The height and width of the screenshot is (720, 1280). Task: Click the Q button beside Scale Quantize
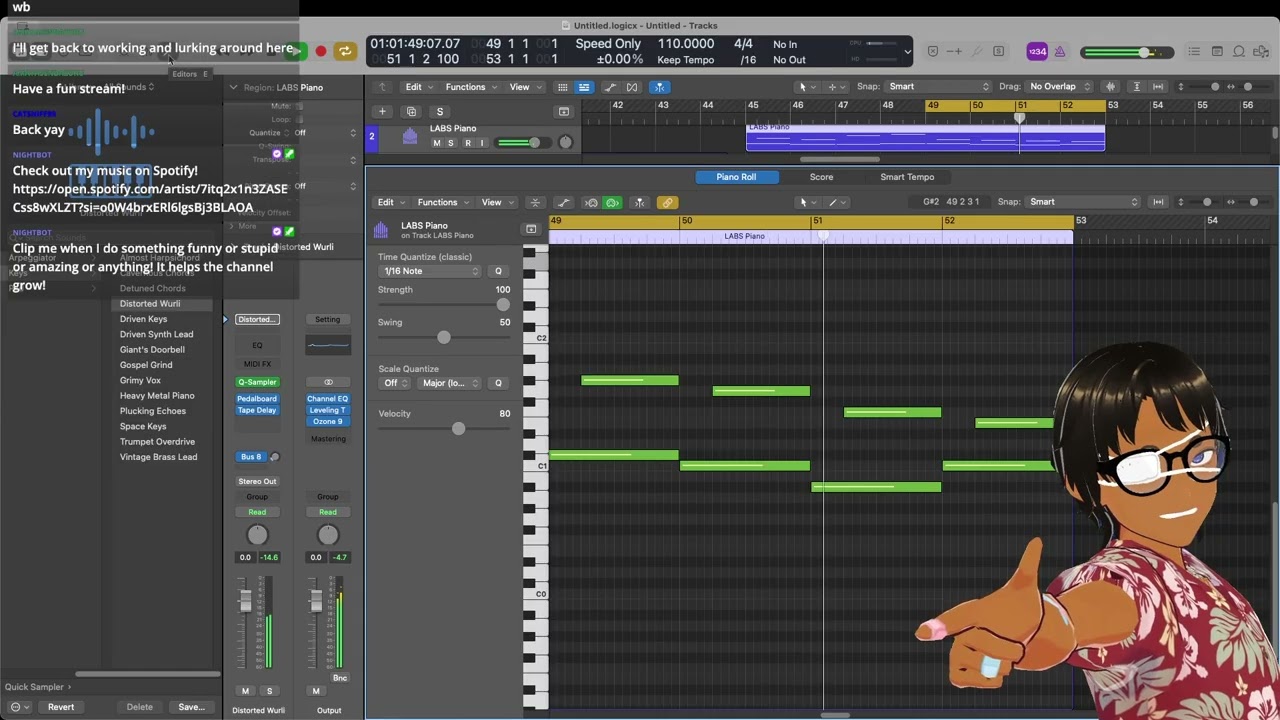click(x=498, y=383)
